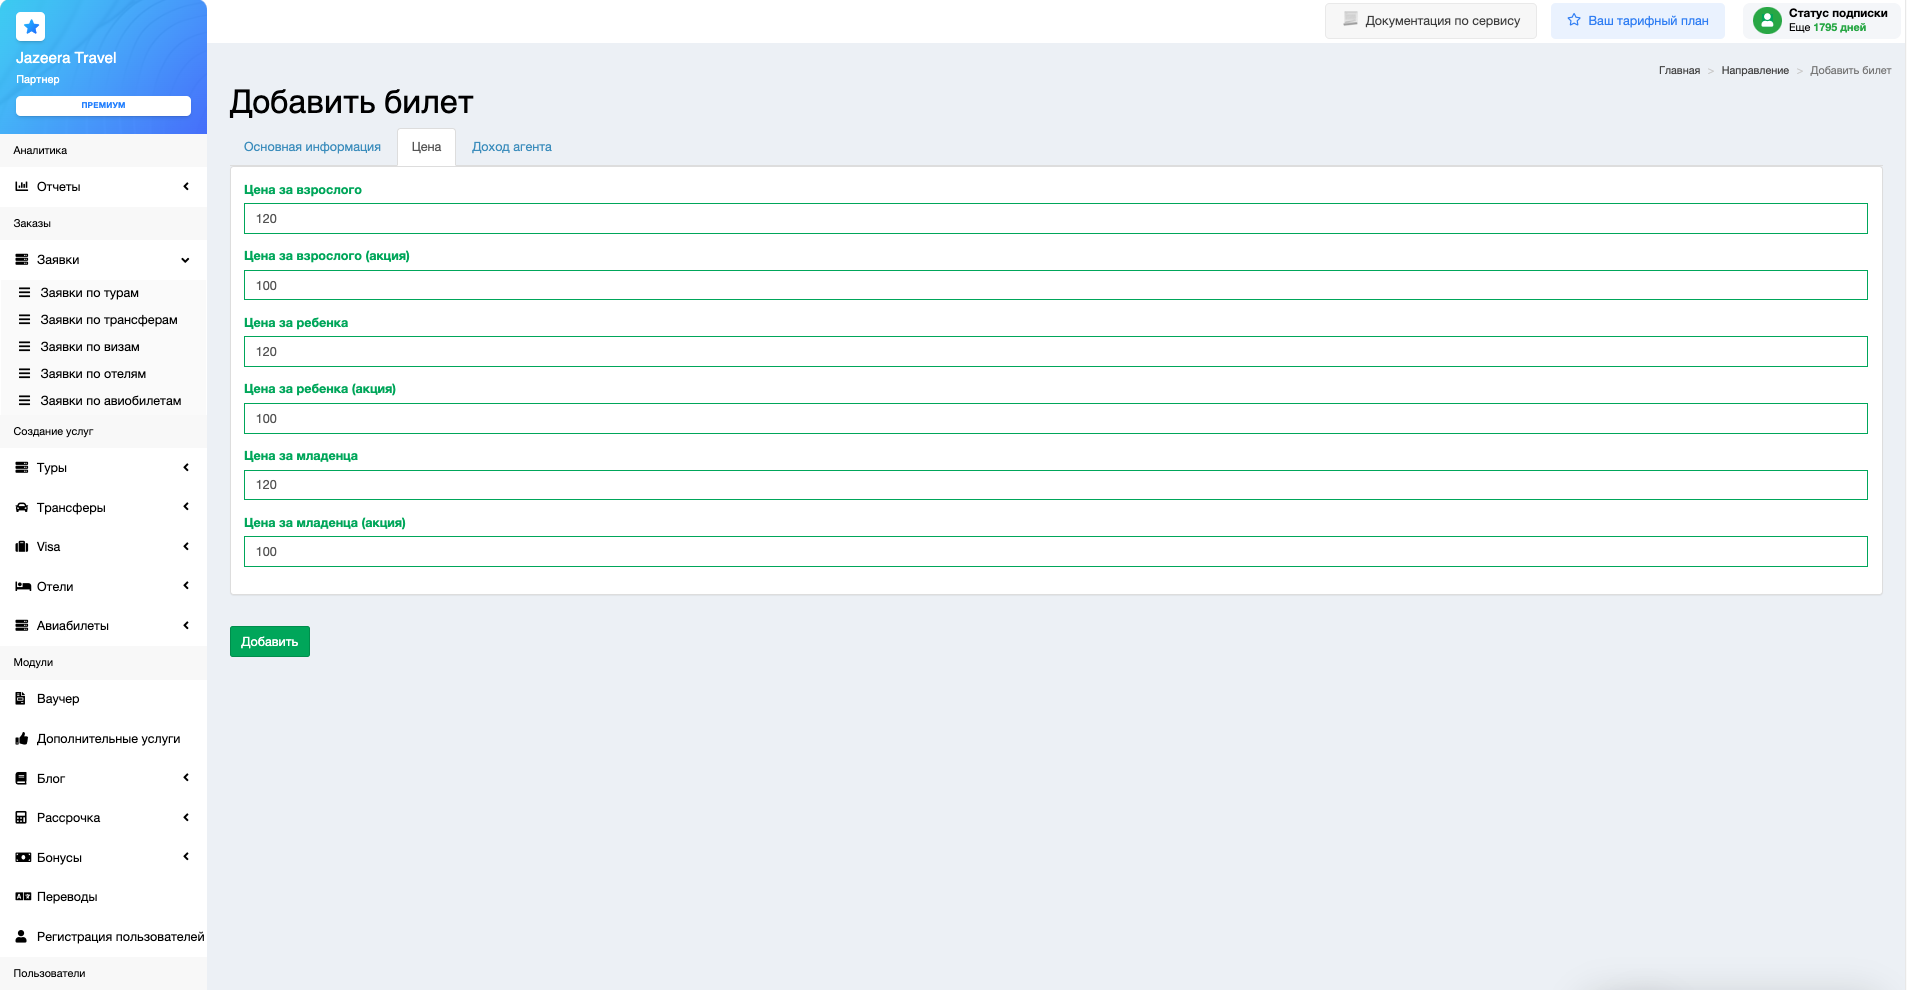Viewport: 1907px width, 990px height.
Task: Expand the Бонусы section chevron
Action: pyautogui.click(x=186, y=857)
